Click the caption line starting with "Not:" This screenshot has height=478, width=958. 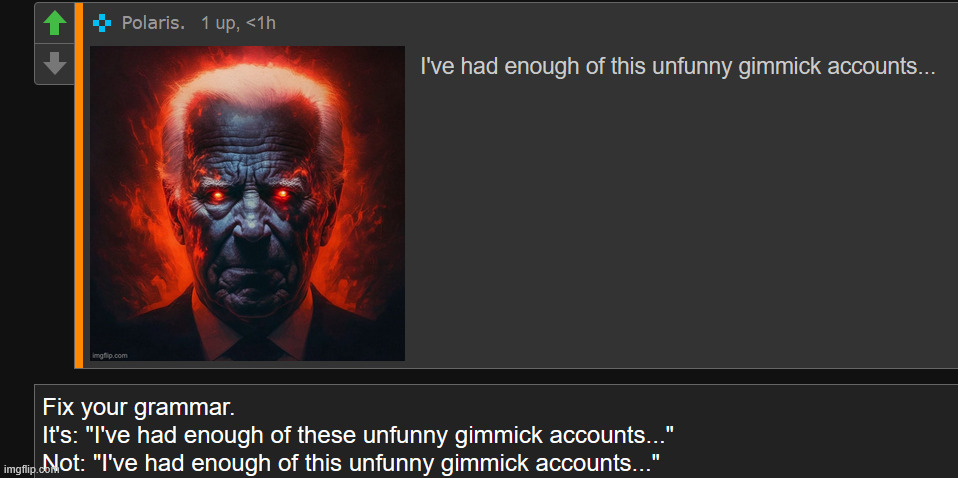[x=351, y=462]
